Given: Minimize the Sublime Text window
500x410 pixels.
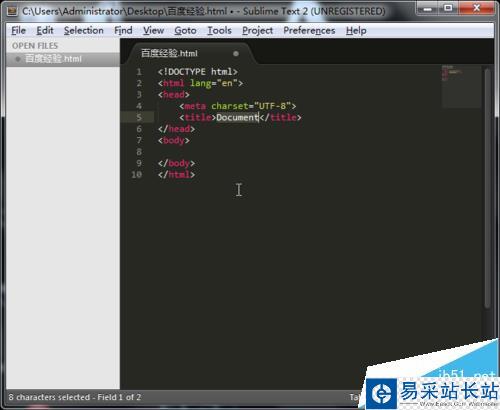Looking at the screenshot, I should pyautogui.click(x=427, y=8).
